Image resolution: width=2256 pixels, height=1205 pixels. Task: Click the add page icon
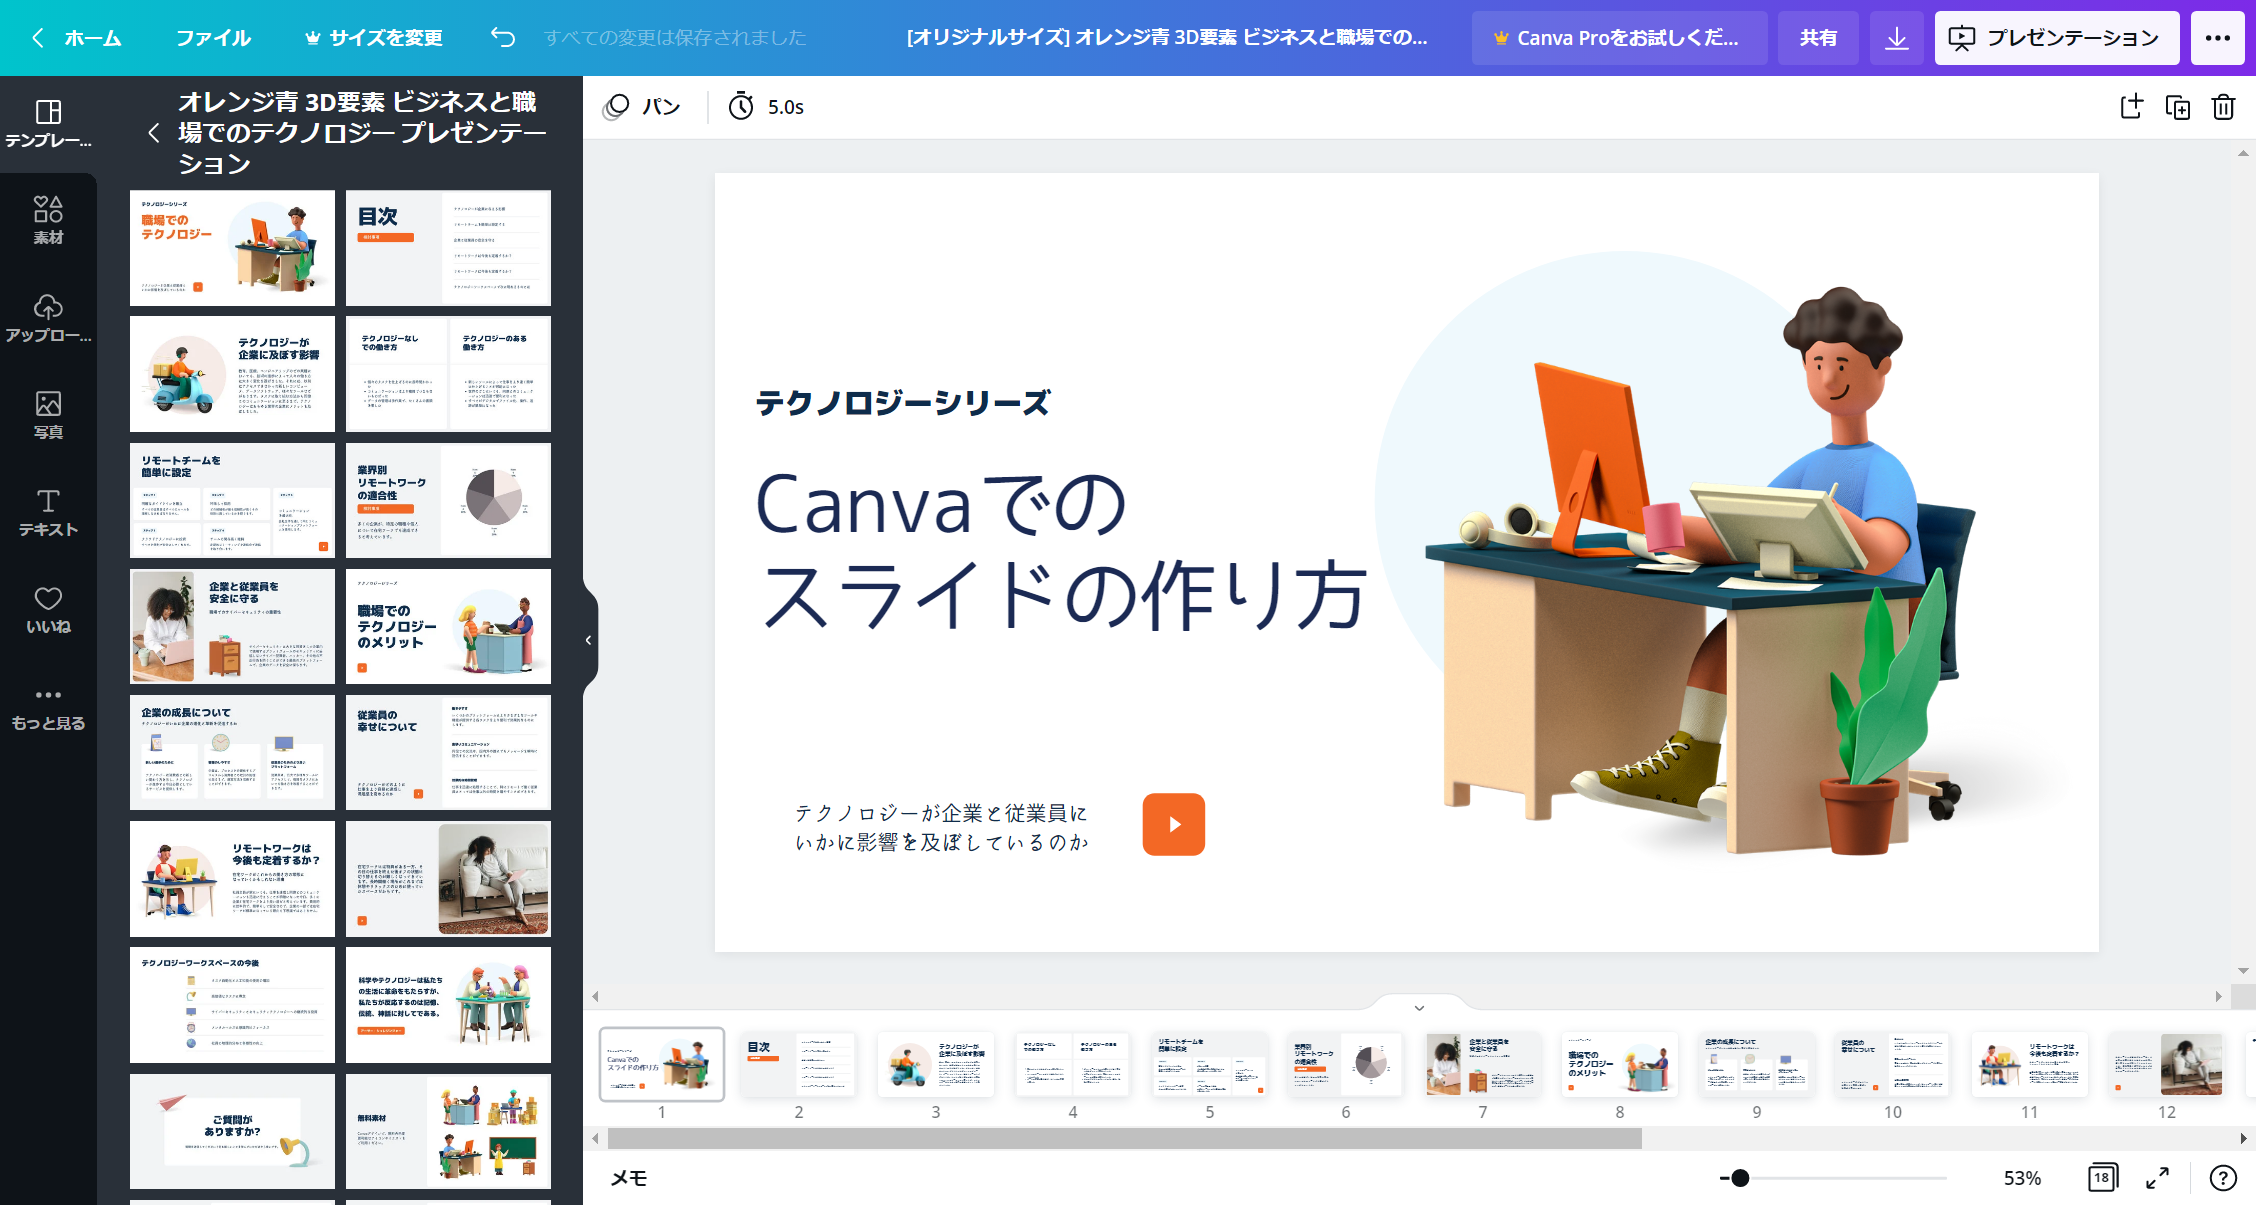[x=2132, y=107]
